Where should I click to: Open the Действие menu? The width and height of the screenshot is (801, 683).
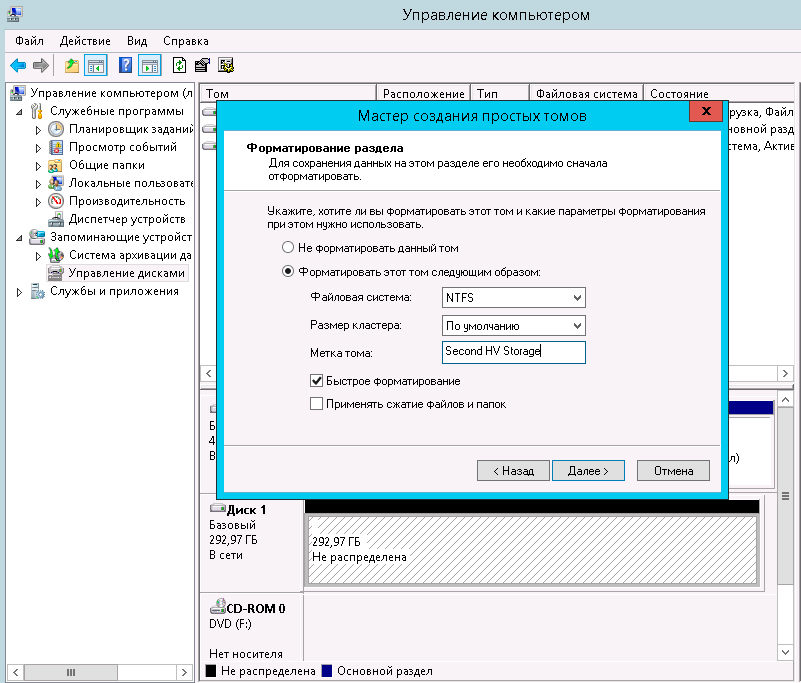tap(85, 41)
